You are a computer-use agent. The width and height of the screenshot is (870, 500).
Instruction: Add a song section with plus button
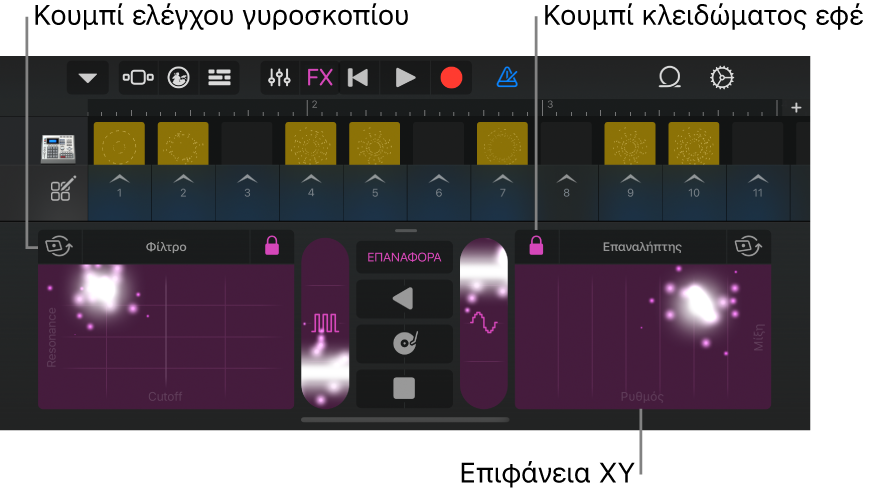click(796, 108)
